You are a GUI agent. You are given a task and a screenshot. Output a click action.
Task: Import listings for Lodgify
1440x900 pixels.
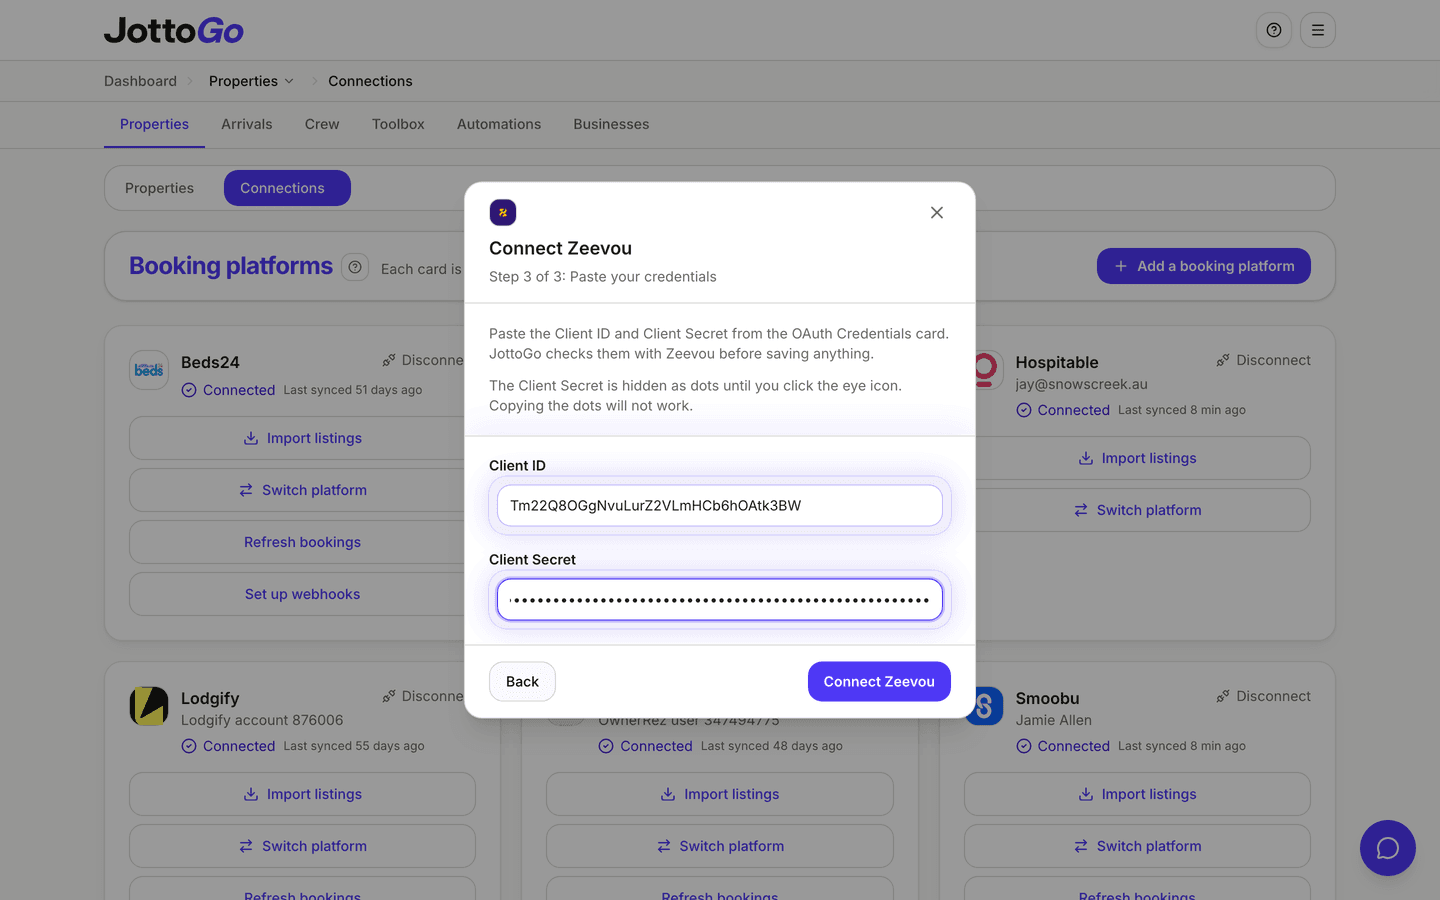302,794
